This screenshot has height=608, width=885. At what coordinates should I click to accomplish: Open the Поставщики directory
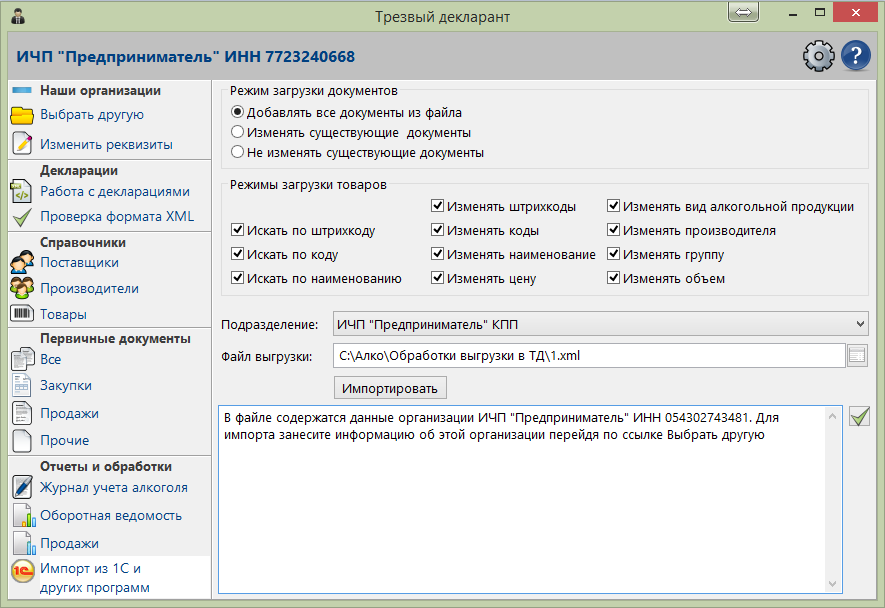[79, 263]
